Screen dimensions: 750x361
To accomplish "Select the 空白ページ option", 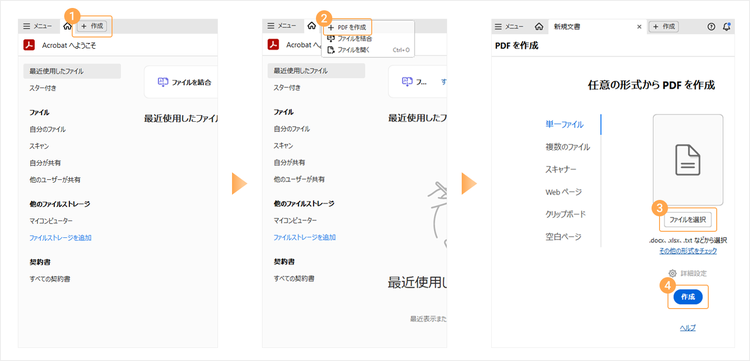I will (x=563, y=236).
